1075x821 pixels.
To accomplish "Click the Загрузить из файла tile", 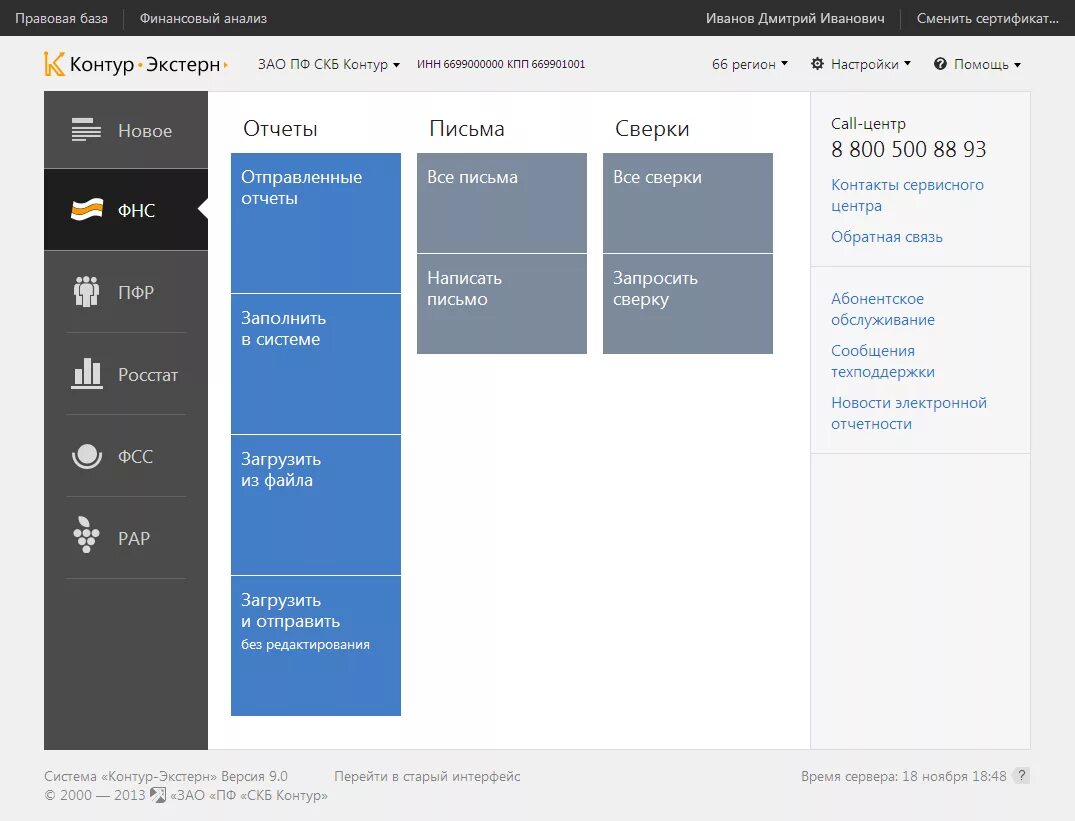I will coord(315,505).
